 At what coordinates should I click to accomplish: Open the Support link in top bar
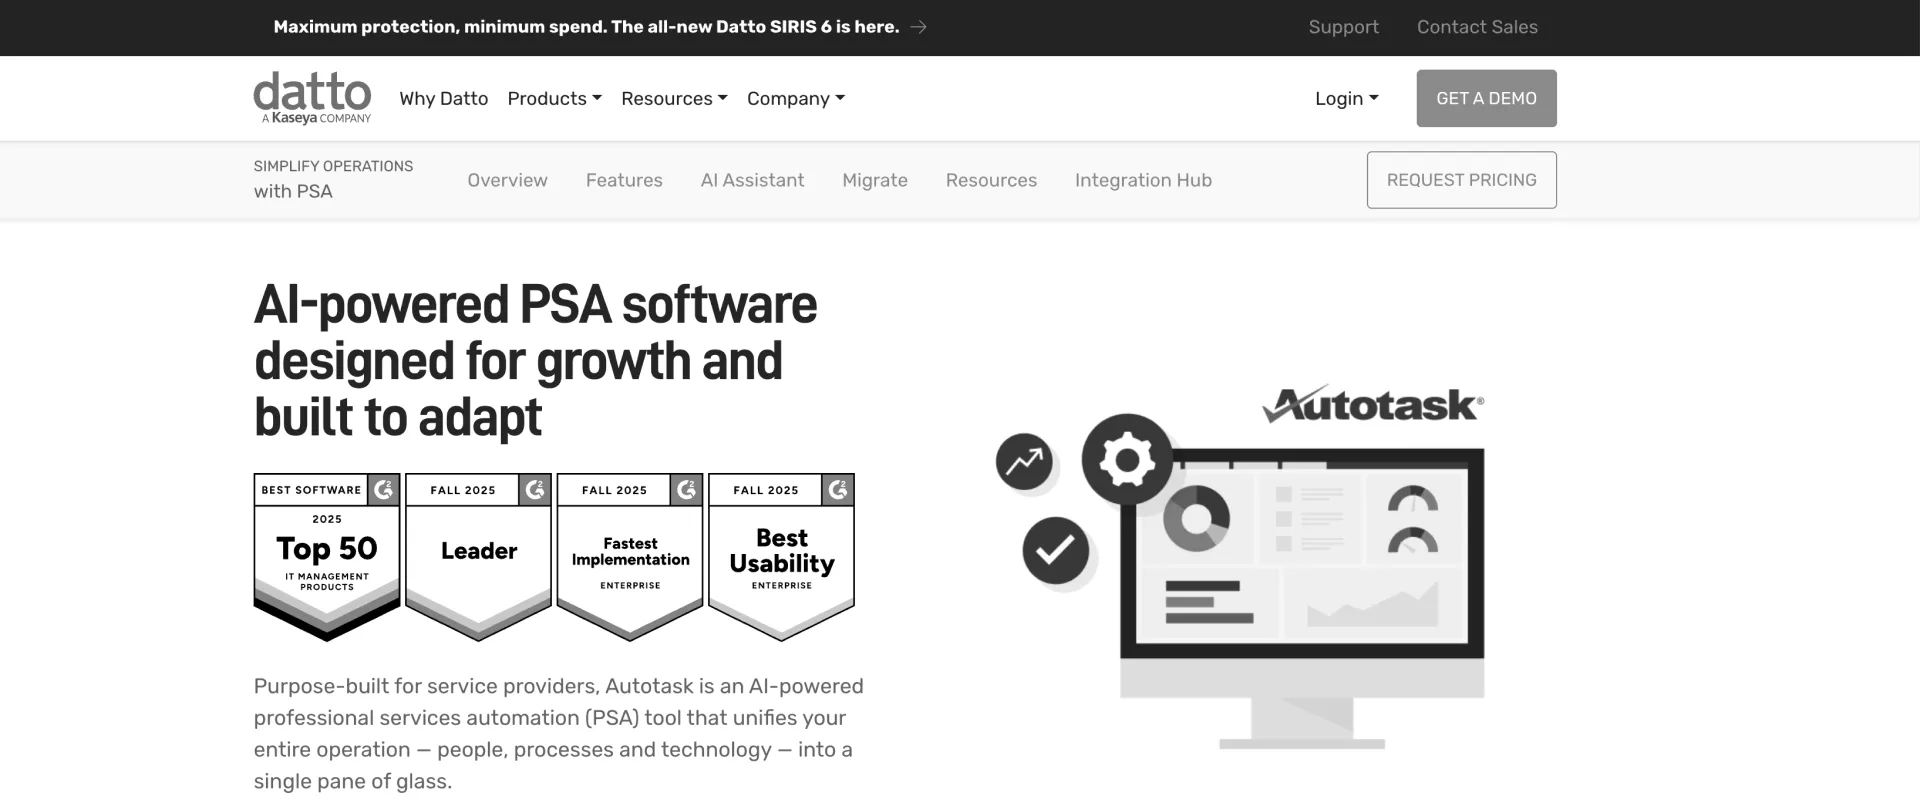point(1343,27)
